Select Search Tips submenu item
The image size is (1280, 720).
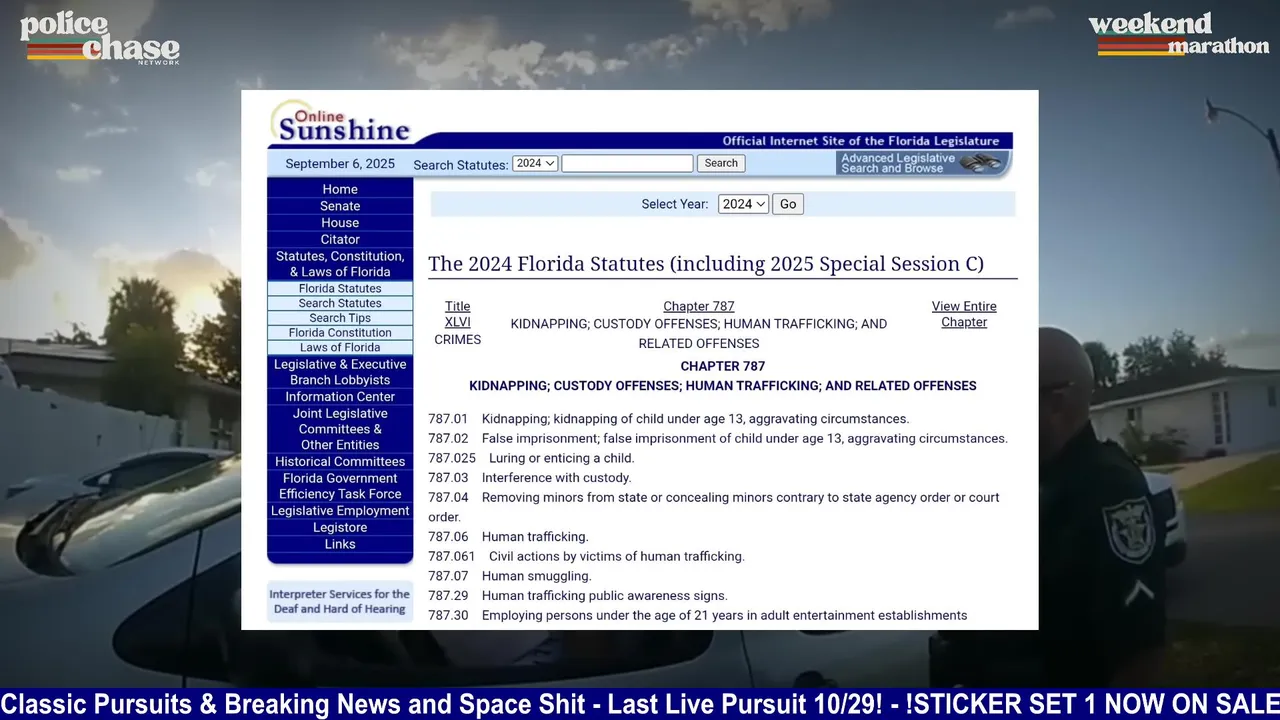click(340, 318)
